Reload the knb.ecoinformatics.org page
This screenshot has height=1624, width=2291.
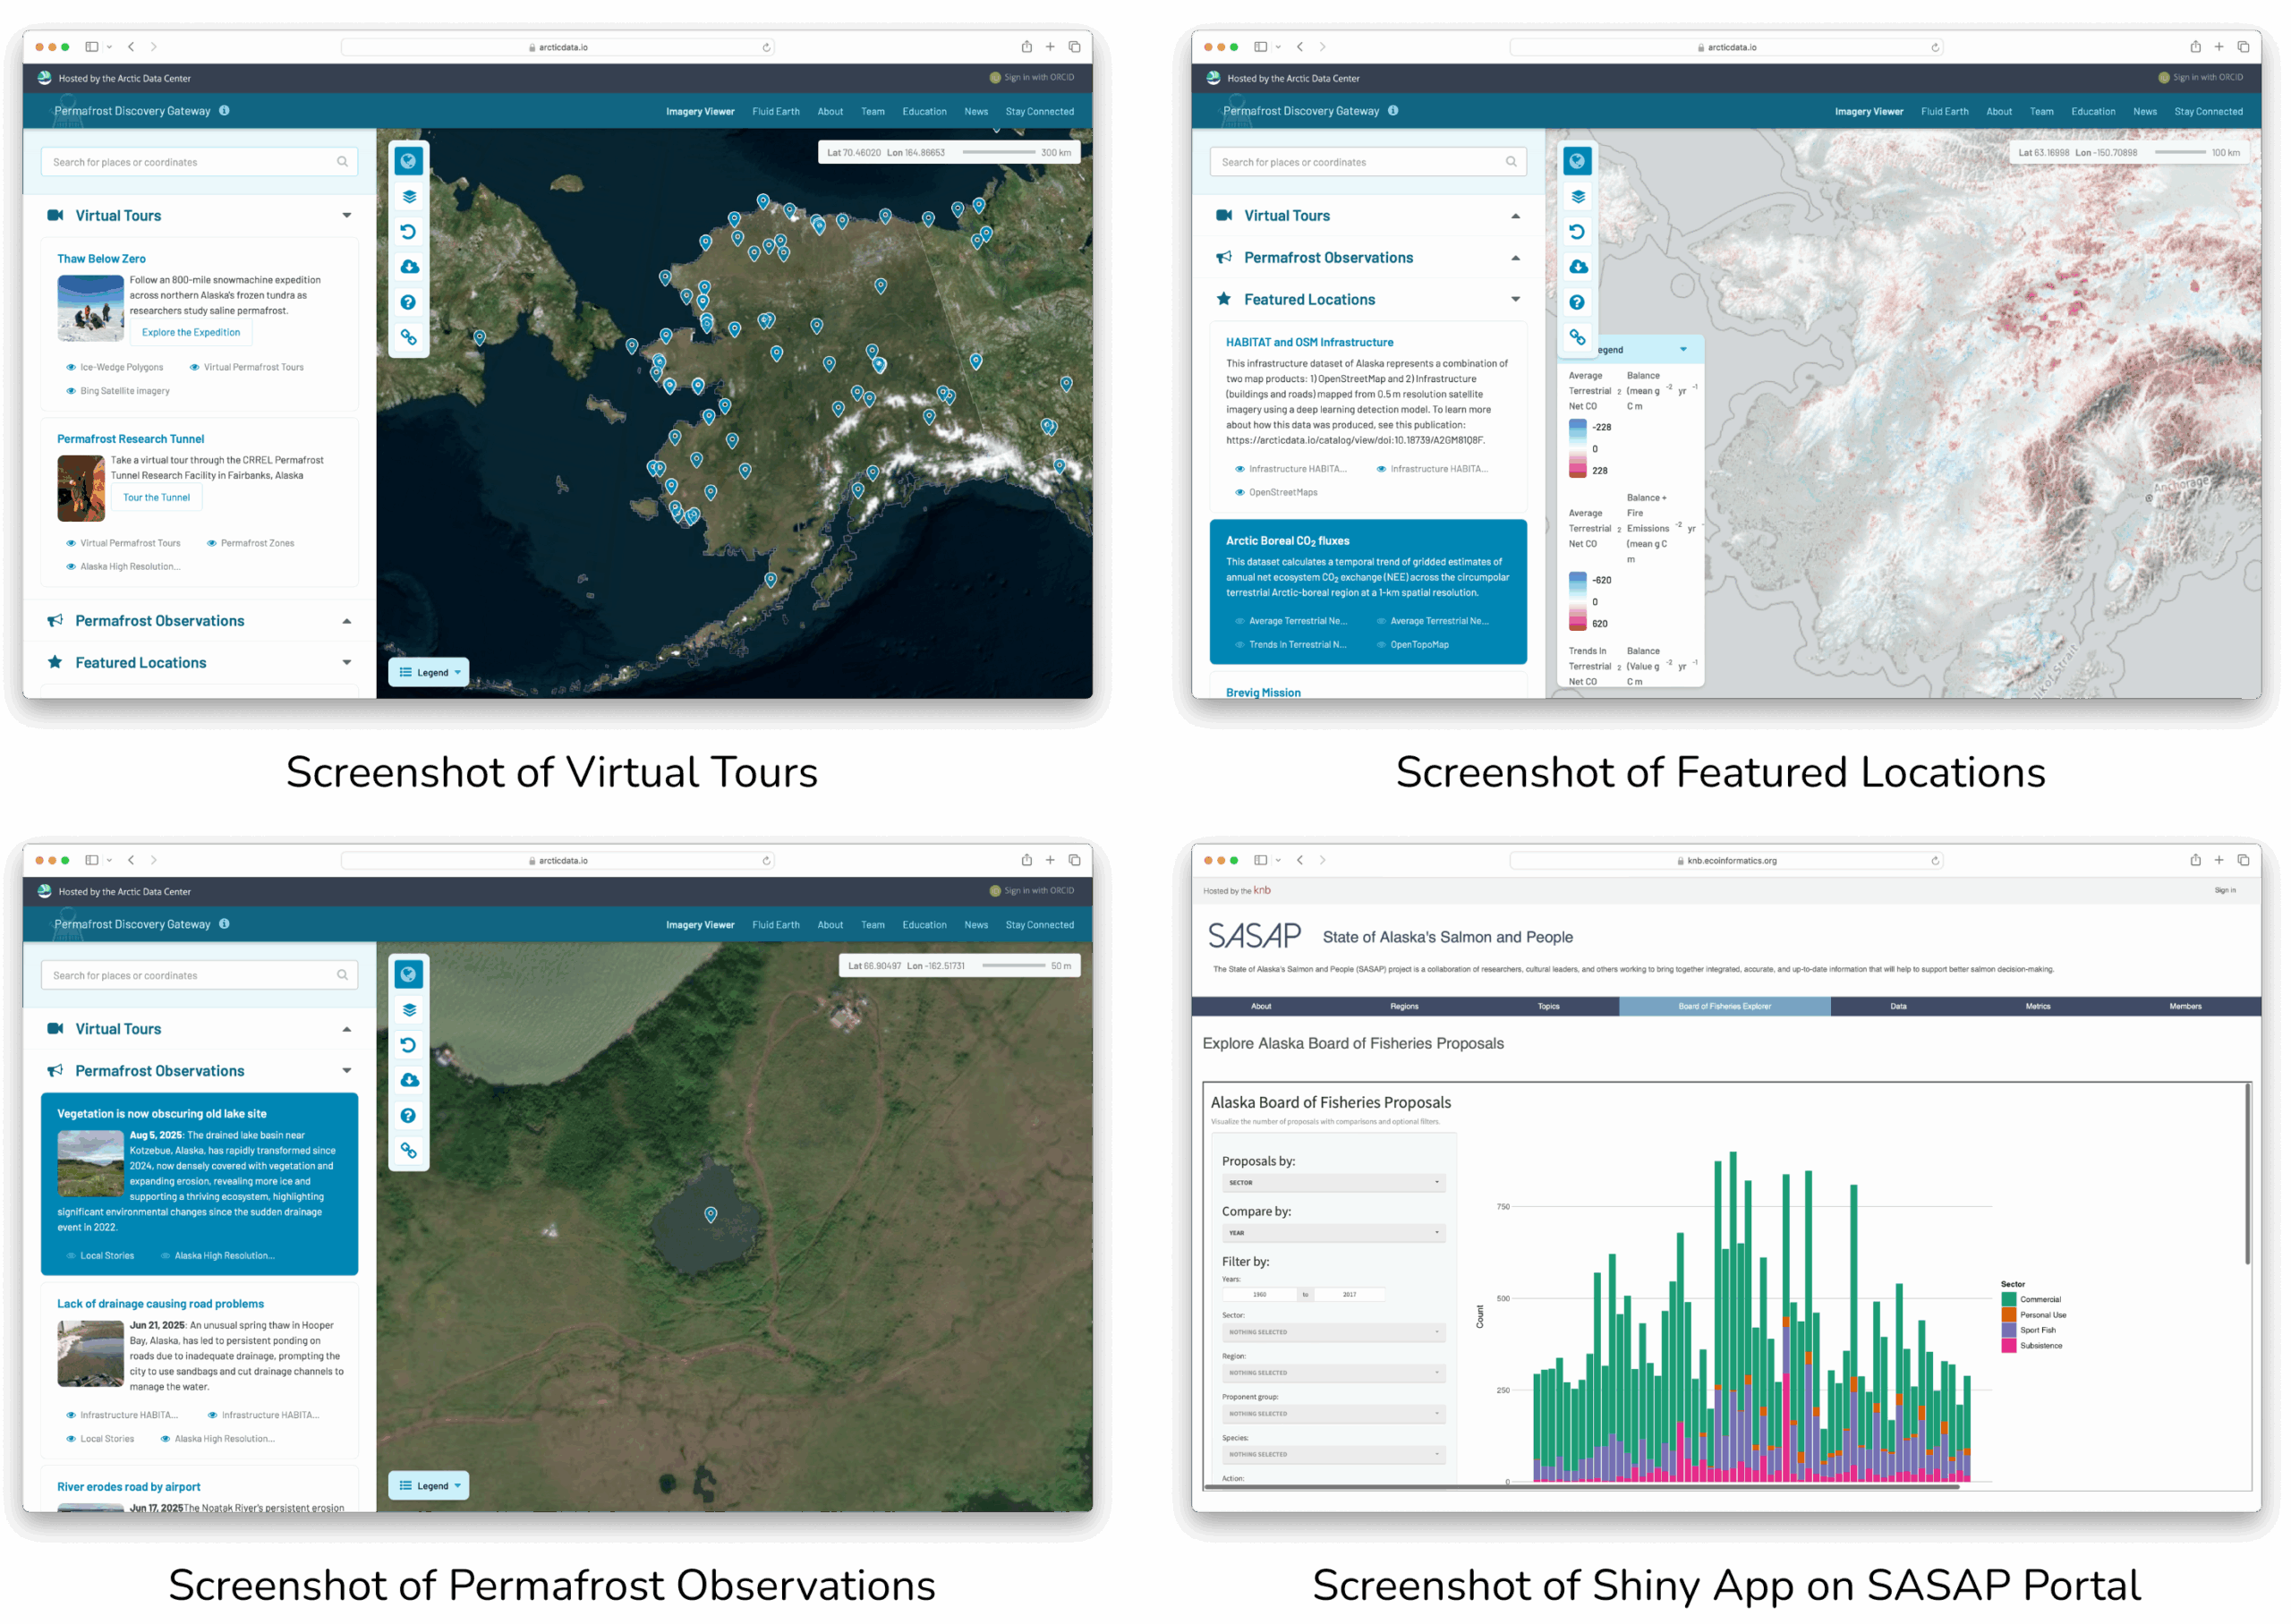(x=1935, y=860)
